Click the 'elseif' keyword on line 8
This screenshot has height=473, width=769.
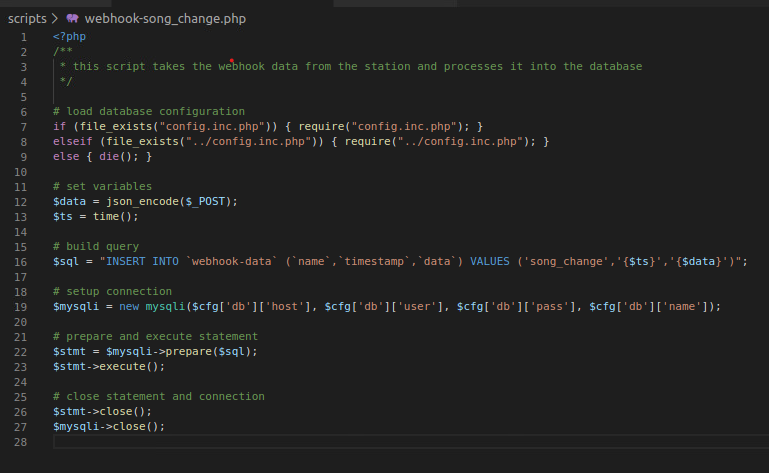click(73, 141)
